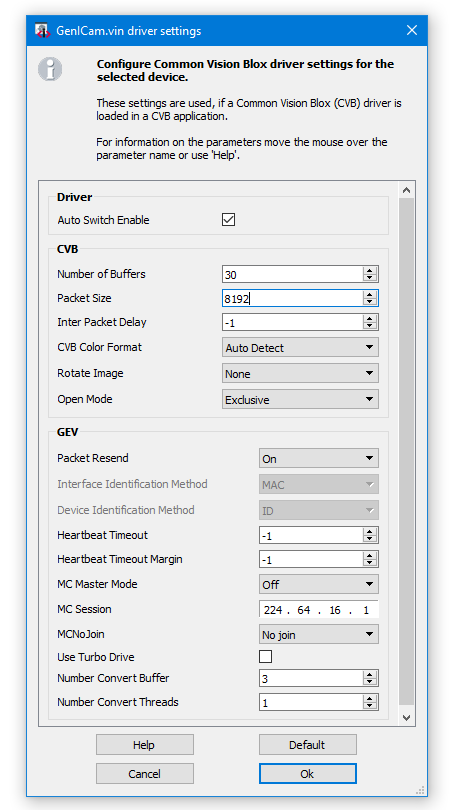Click the Heartbeat Timeout input field

(311, 536)
